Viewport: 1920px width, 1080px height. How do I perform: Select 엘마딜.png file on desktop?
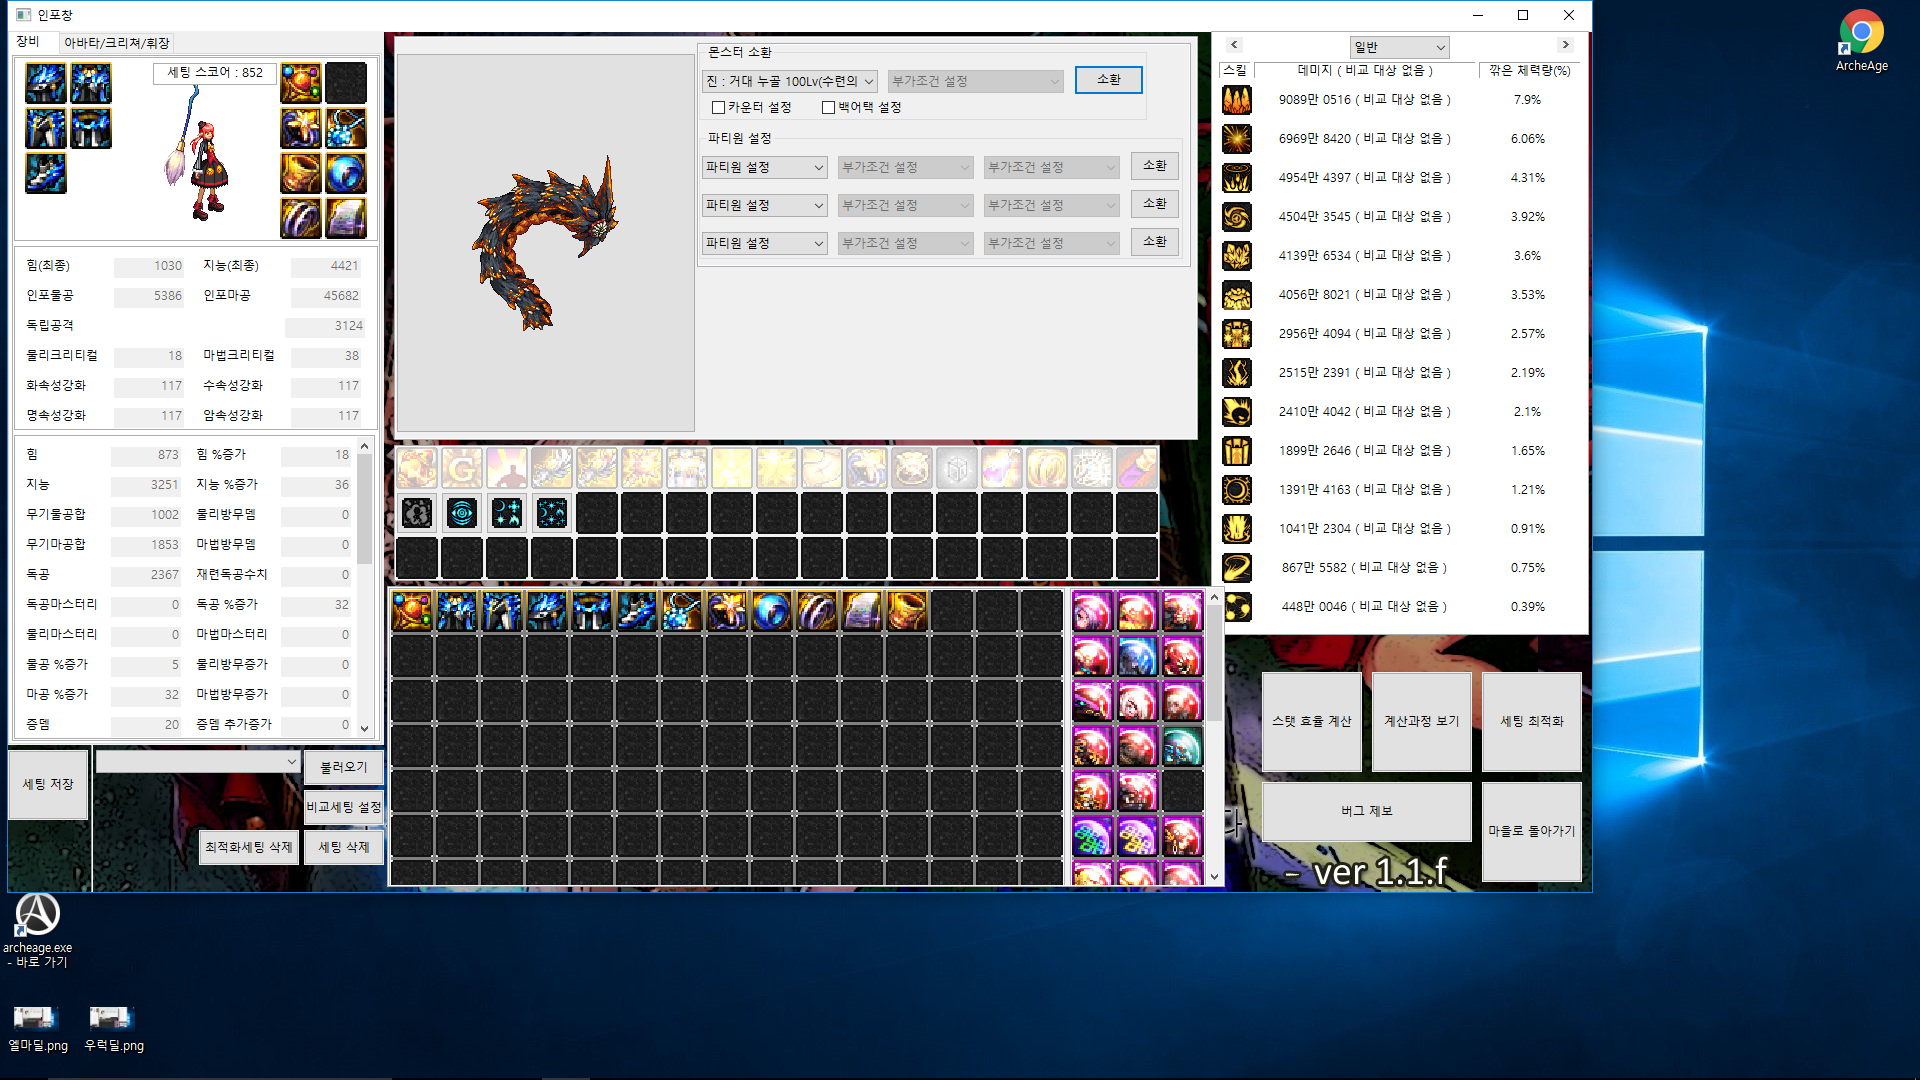click(38, 1028)
